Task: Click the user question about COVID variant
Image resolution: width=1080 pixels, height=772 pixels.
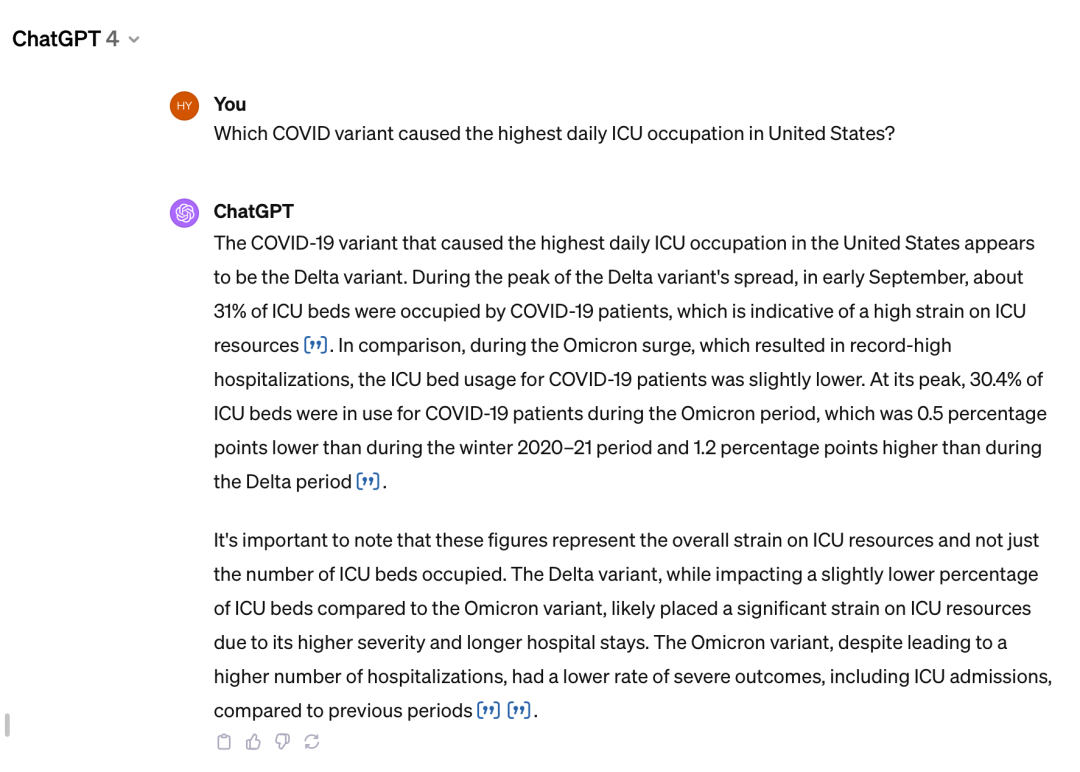Action: pos(554,134)
